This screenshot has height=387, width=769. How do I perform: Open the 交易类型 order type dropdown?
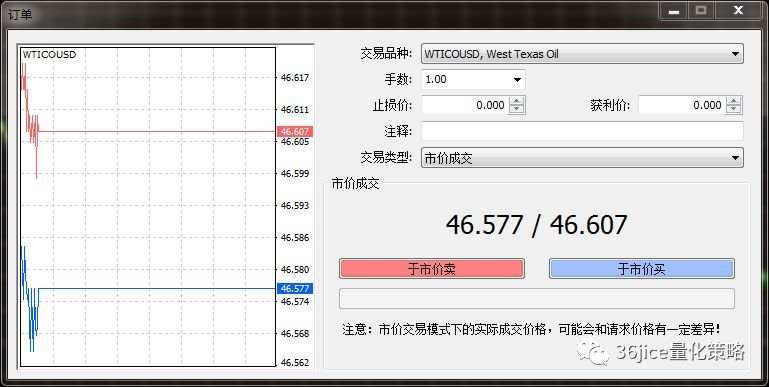[x=582, y=158]
